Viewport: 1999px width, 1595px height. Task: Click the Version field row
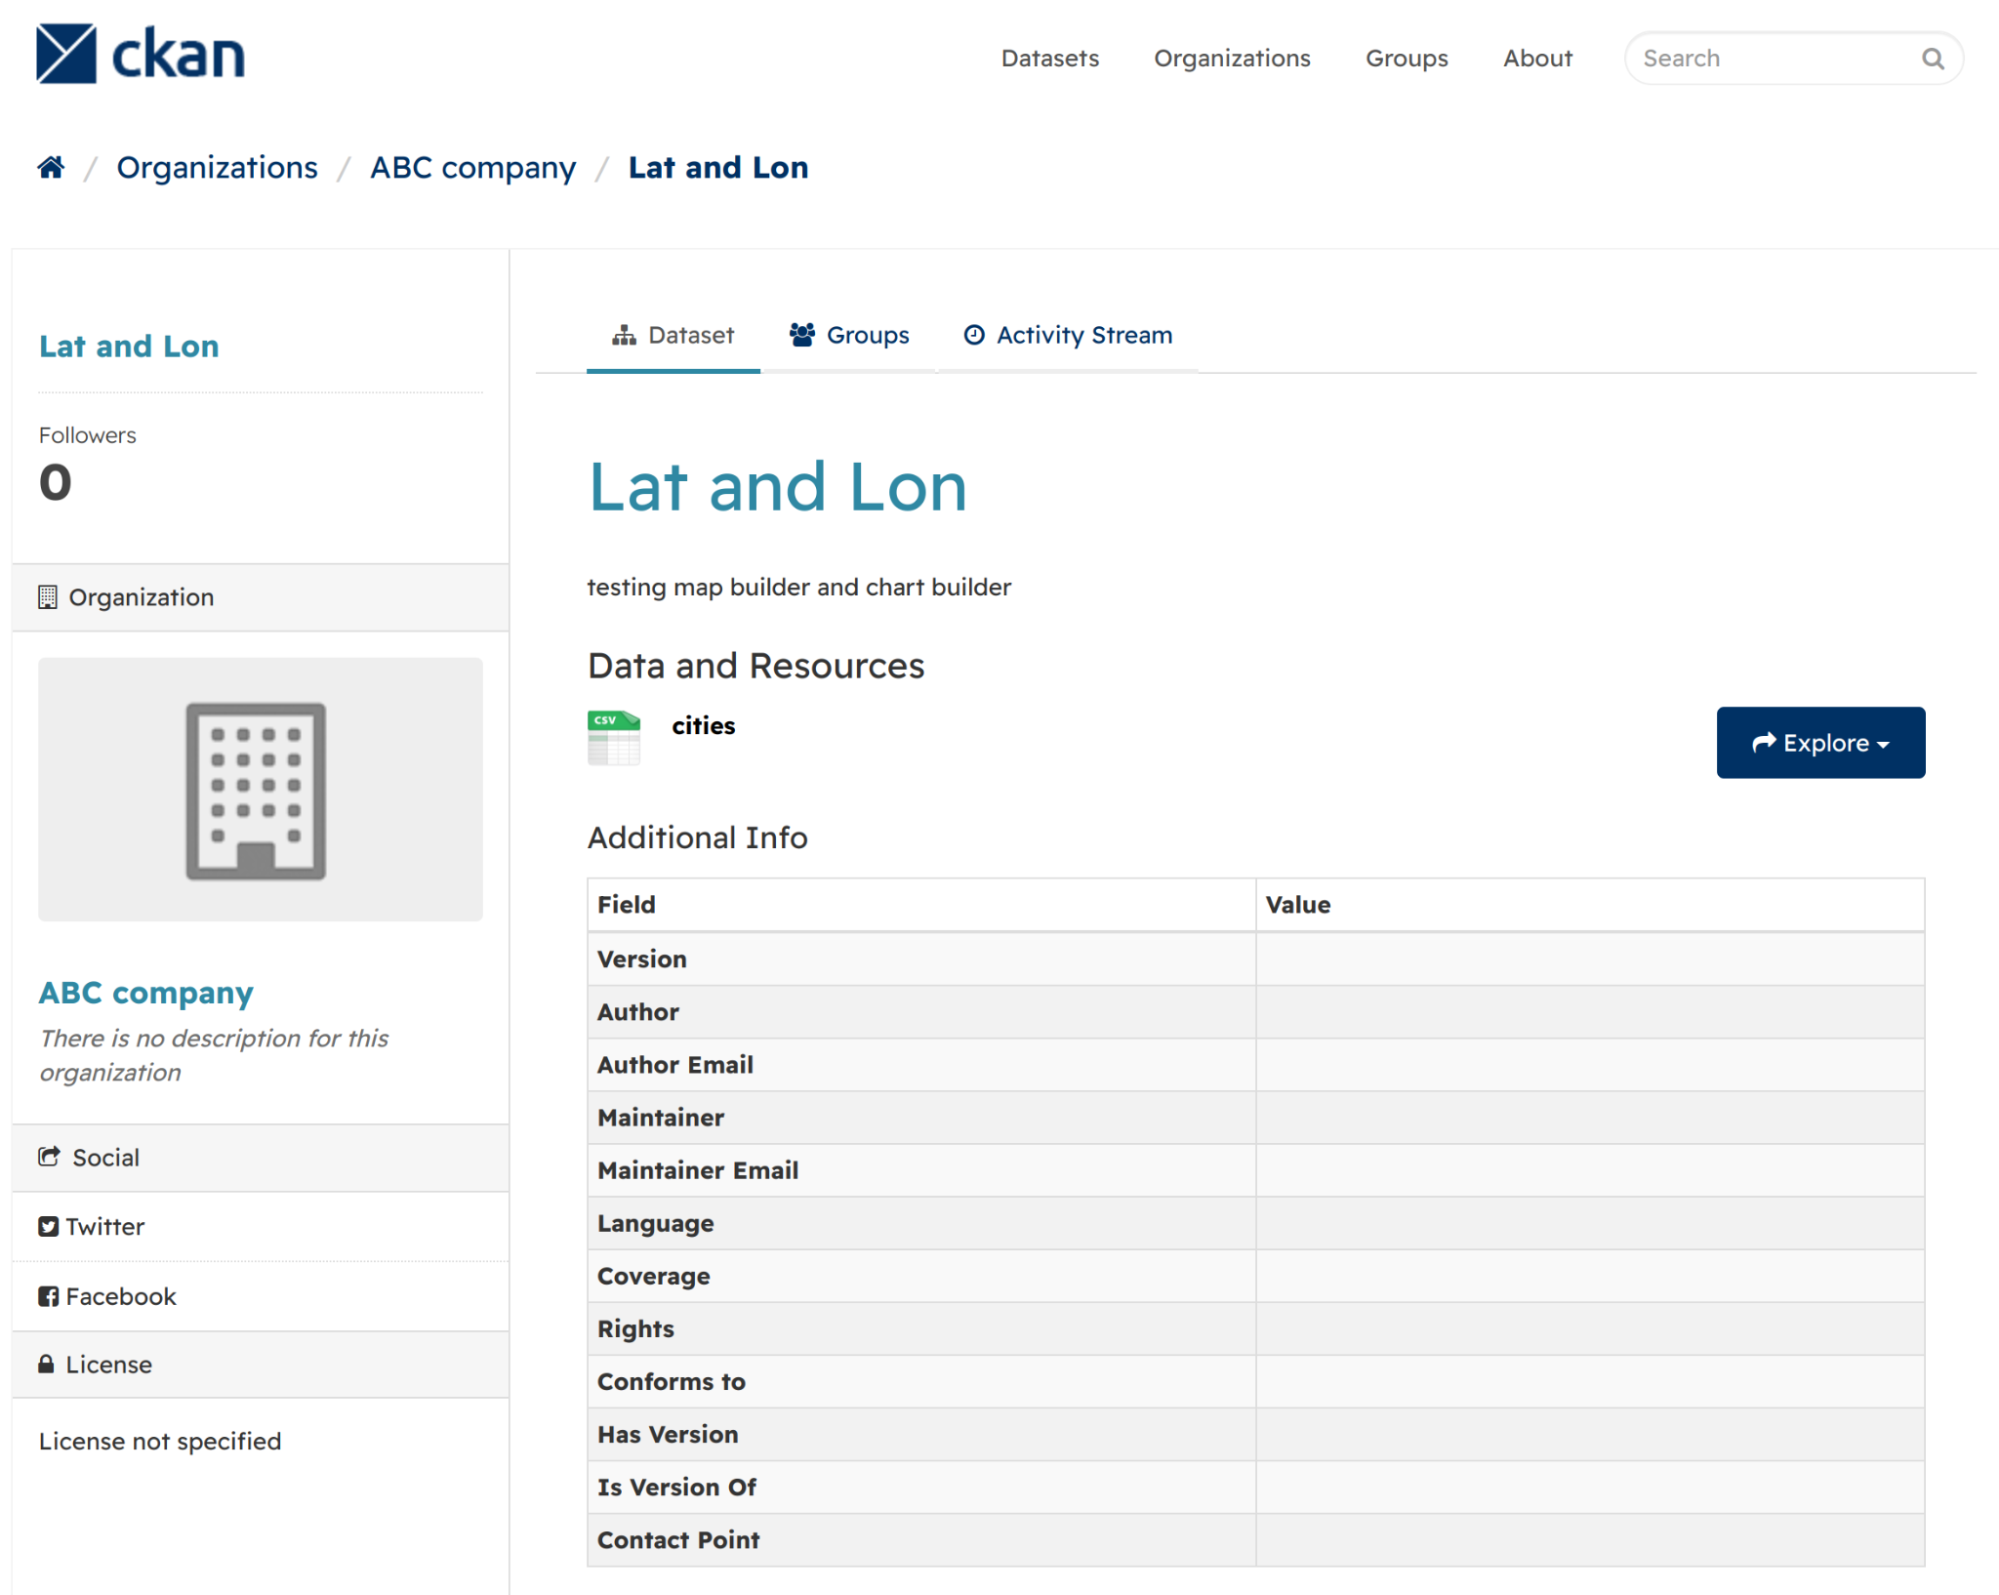point(1255,959)
